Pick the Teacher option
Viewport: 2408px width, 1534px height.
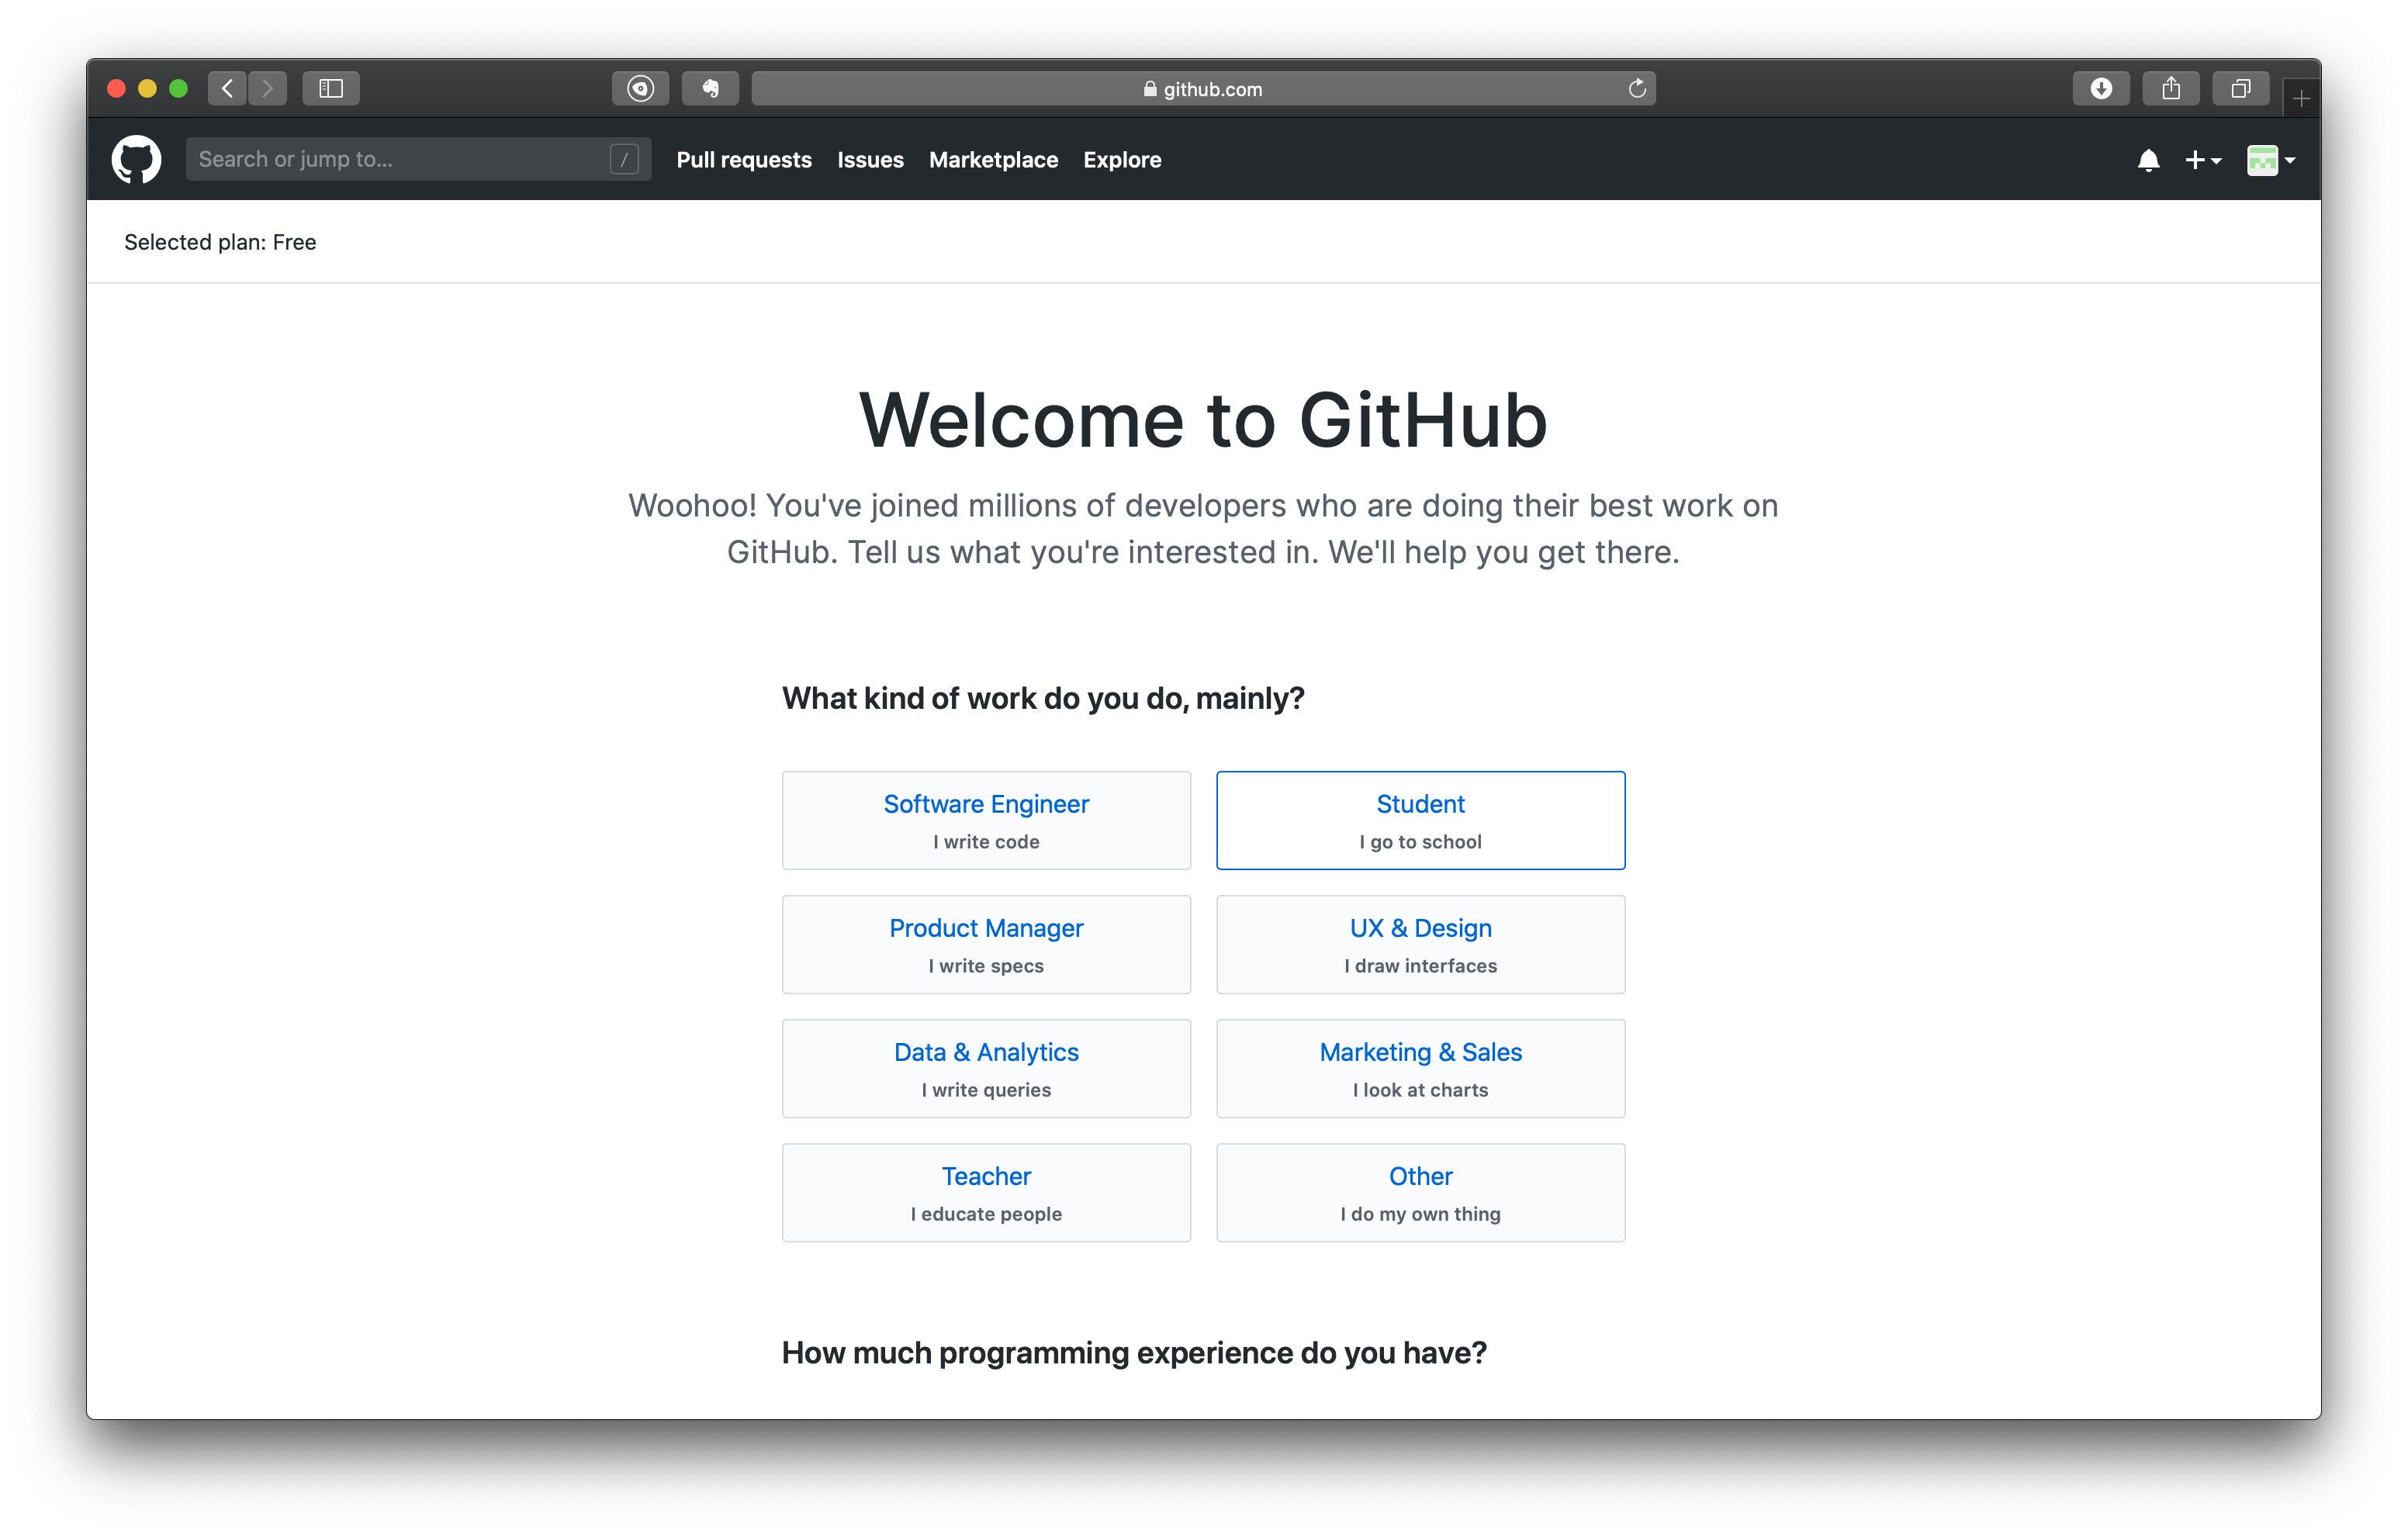(986, 1192)
